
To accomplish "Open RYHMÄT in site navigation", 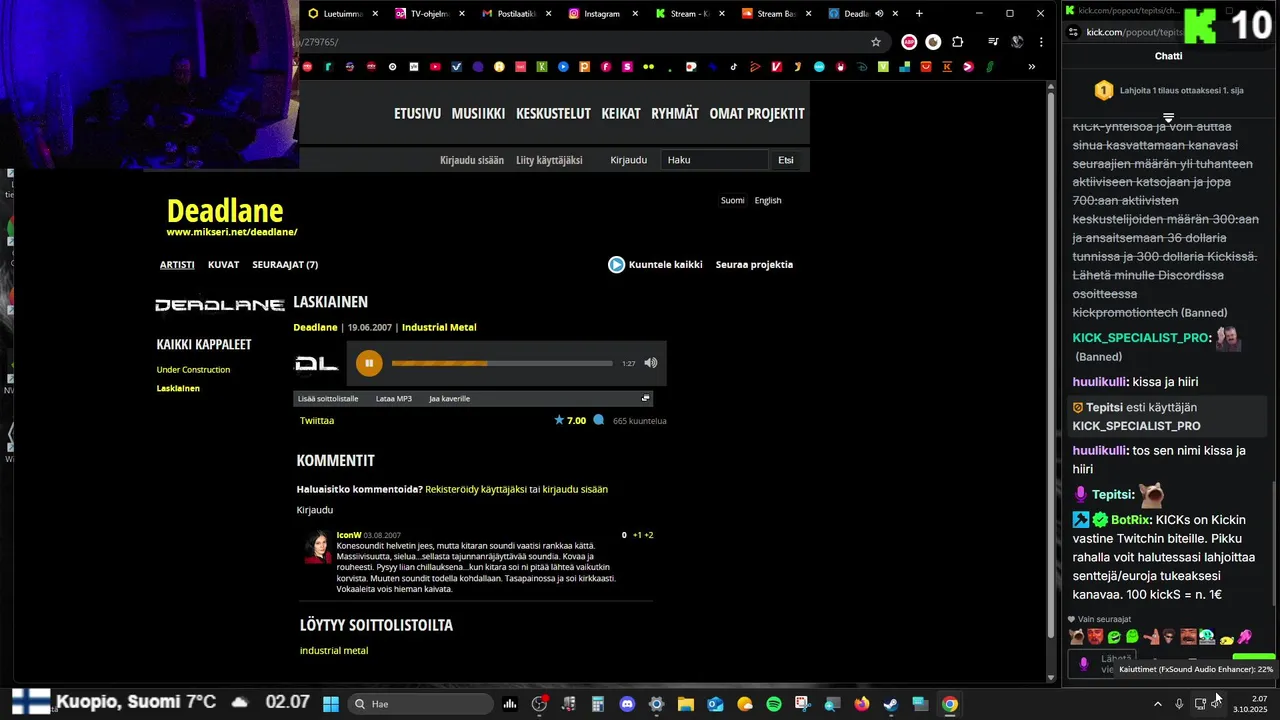I will tap(675, 114).
